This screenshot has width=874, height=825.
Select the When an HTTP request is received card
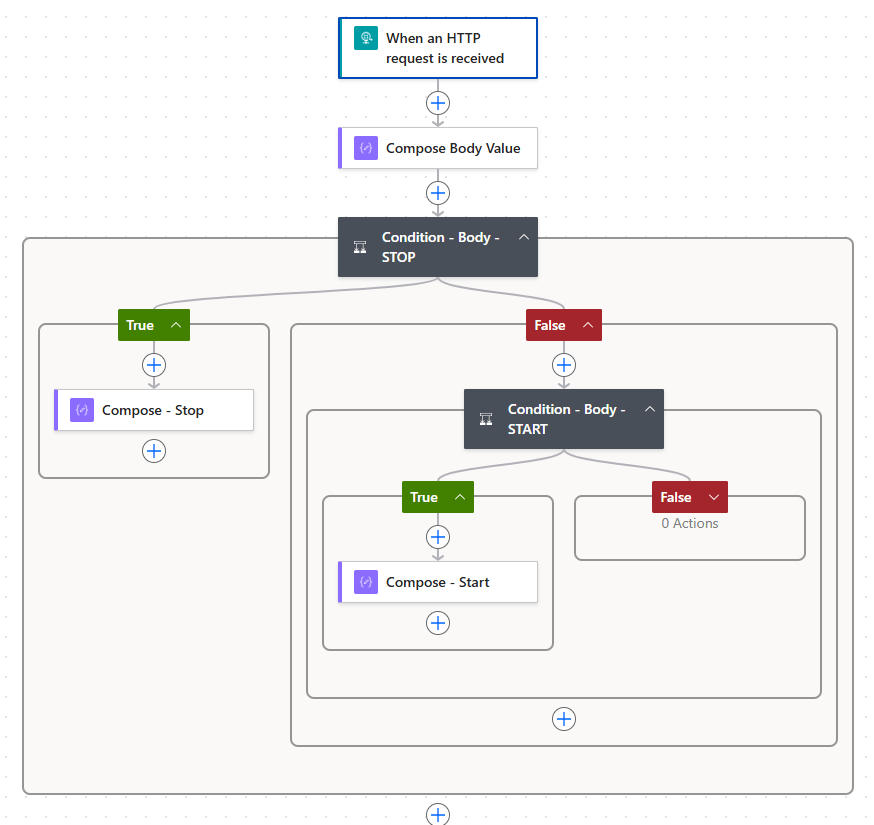(445, 48)
